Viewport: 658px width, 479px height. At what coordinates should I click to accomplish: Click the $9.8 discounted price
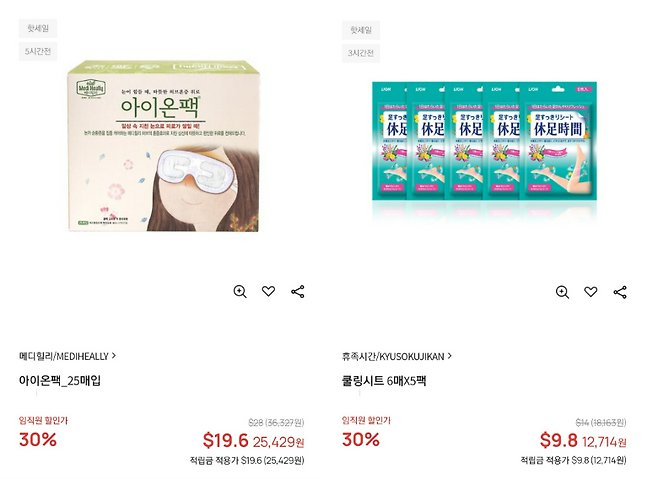point(558,440)
